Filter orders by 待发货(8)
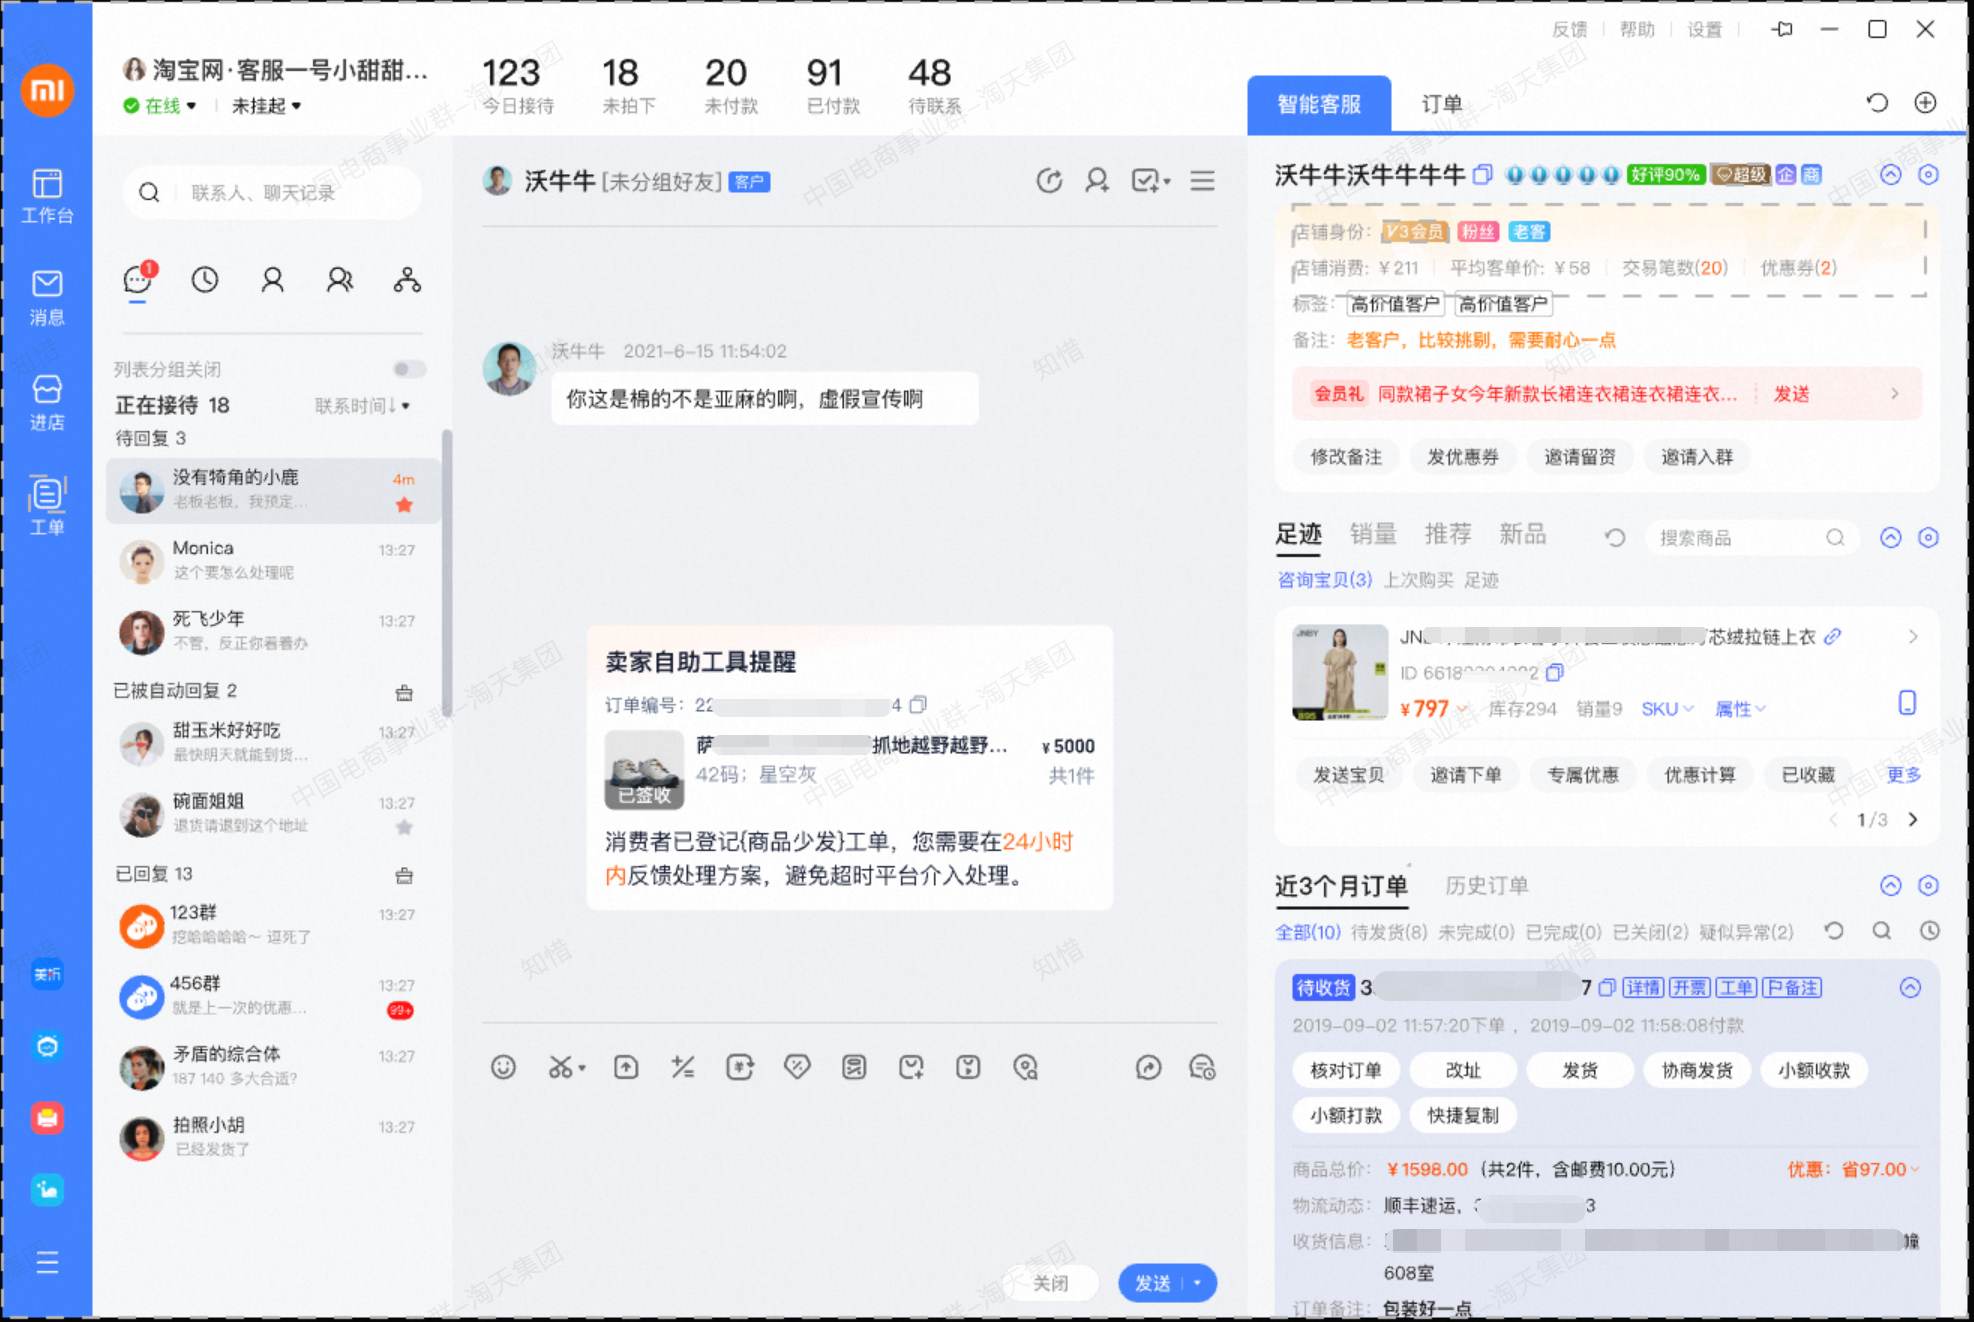Screen dimensions: 1974x1322 (1389, 932)
